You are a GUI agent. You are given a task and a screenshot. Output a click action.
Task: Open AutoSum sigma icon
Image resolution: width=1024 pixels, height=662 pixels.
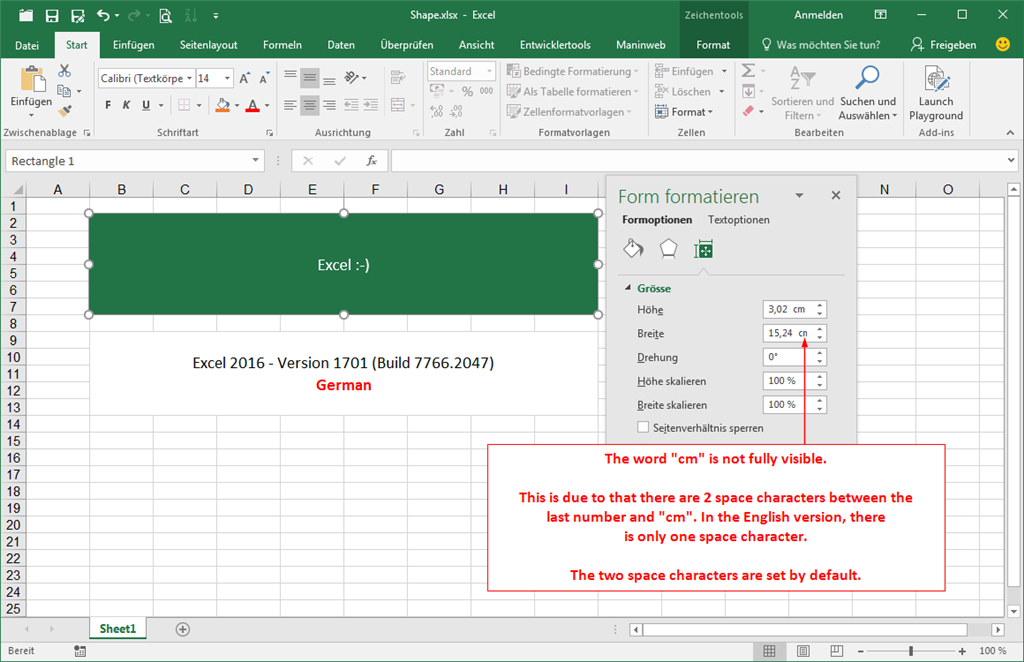[748, 71]
